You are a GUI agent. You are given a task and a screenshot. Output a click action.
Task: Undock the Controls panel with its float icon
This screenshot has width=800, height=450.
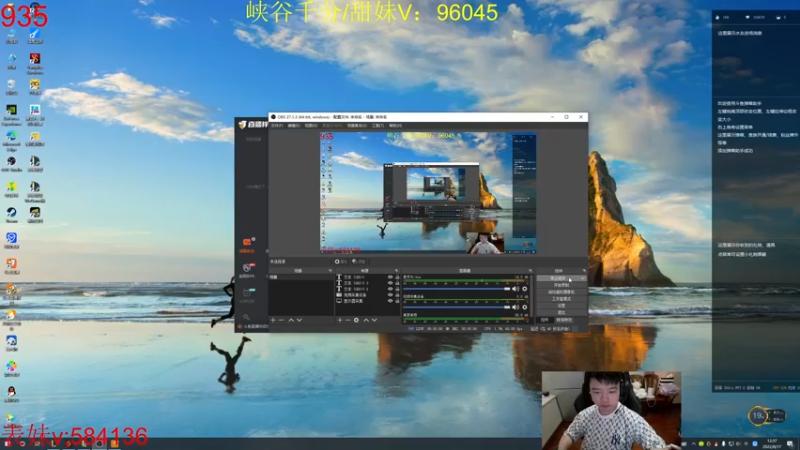pos(585,270)
